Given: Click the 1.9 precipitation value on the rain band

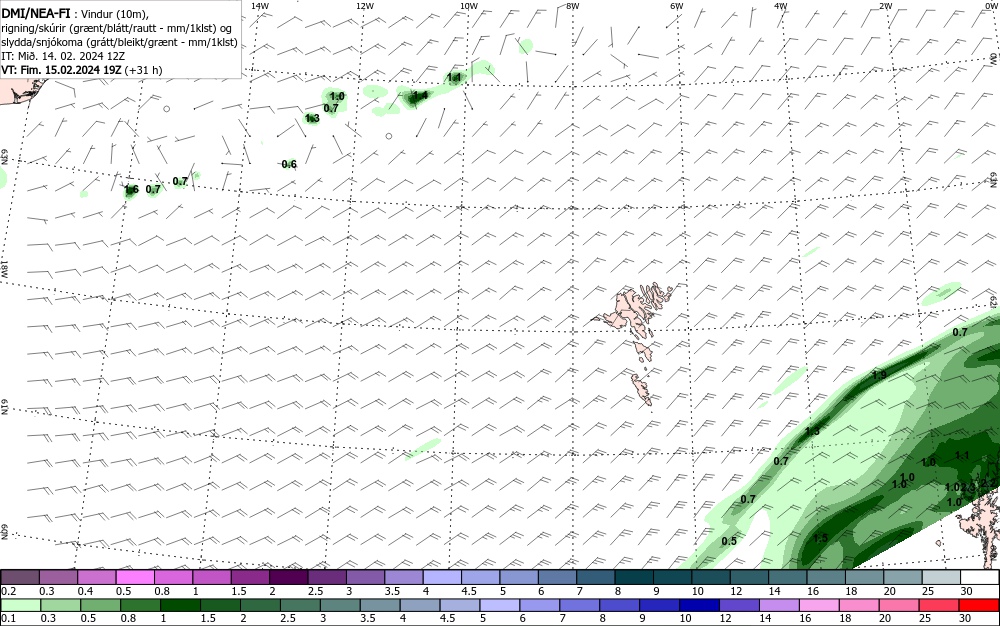Looking at the screenshot, I should (879, 375).
